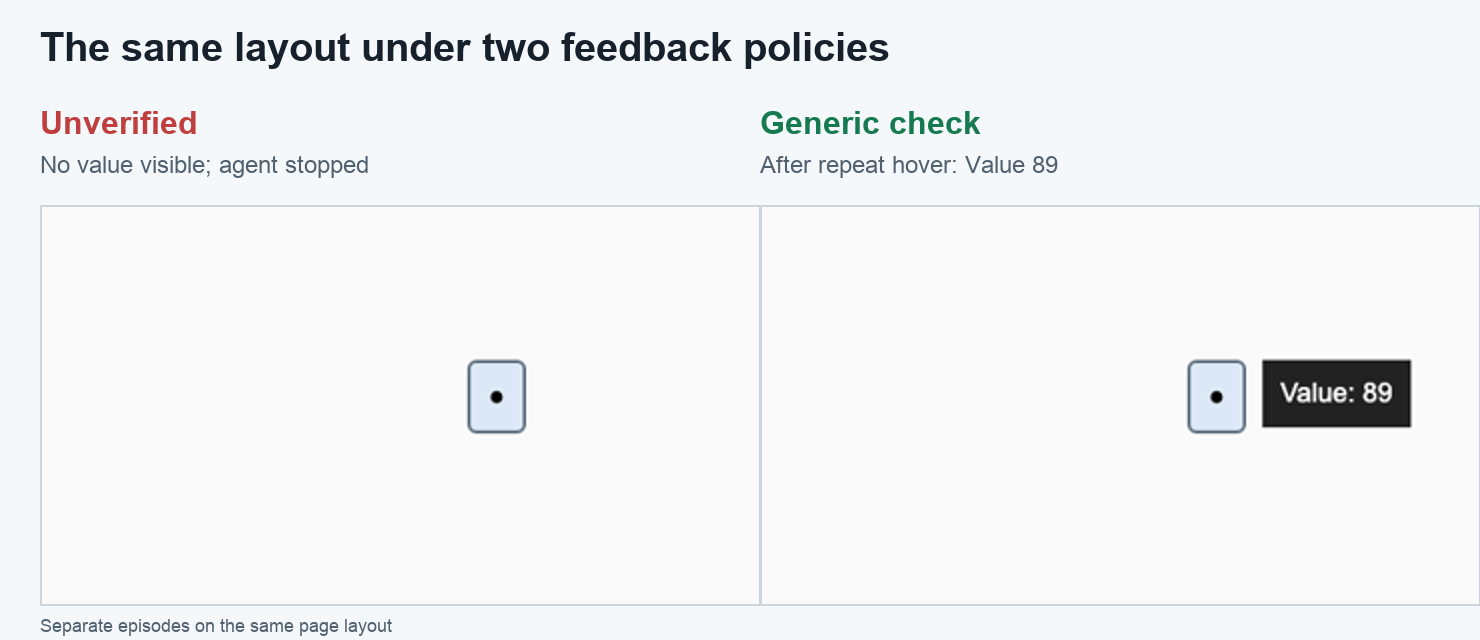Click the word "feedback" in the title
Image resolution: width=1480 pixels, height=640 pixels.
point(646,48)
